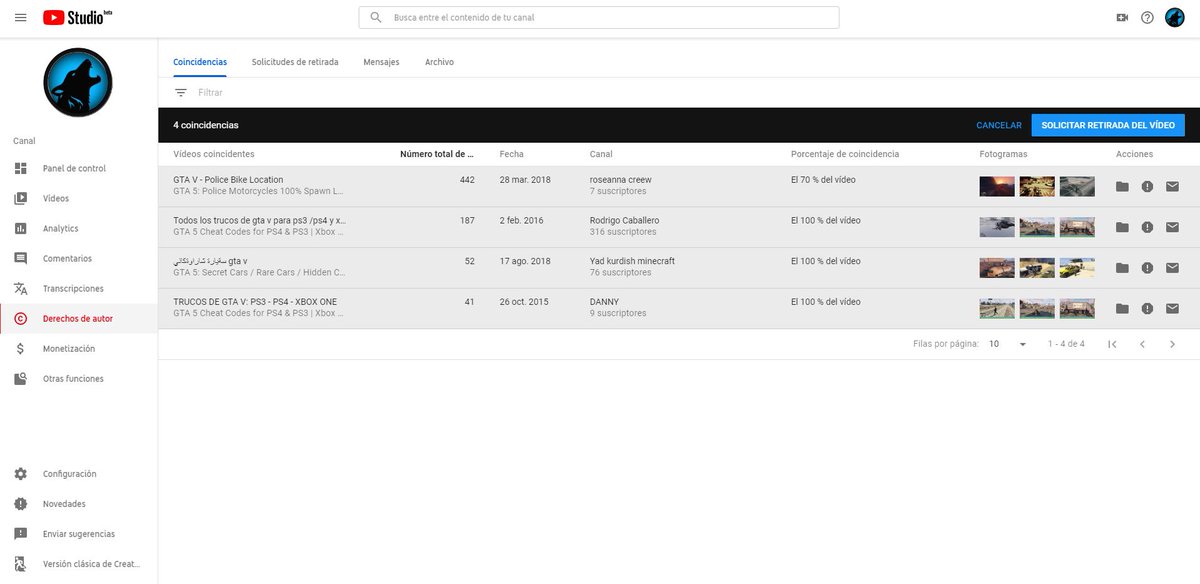Screen dimensions: 1200x584
Task: Open Otras funciones in the sidebar
Action: pos(78,378)
